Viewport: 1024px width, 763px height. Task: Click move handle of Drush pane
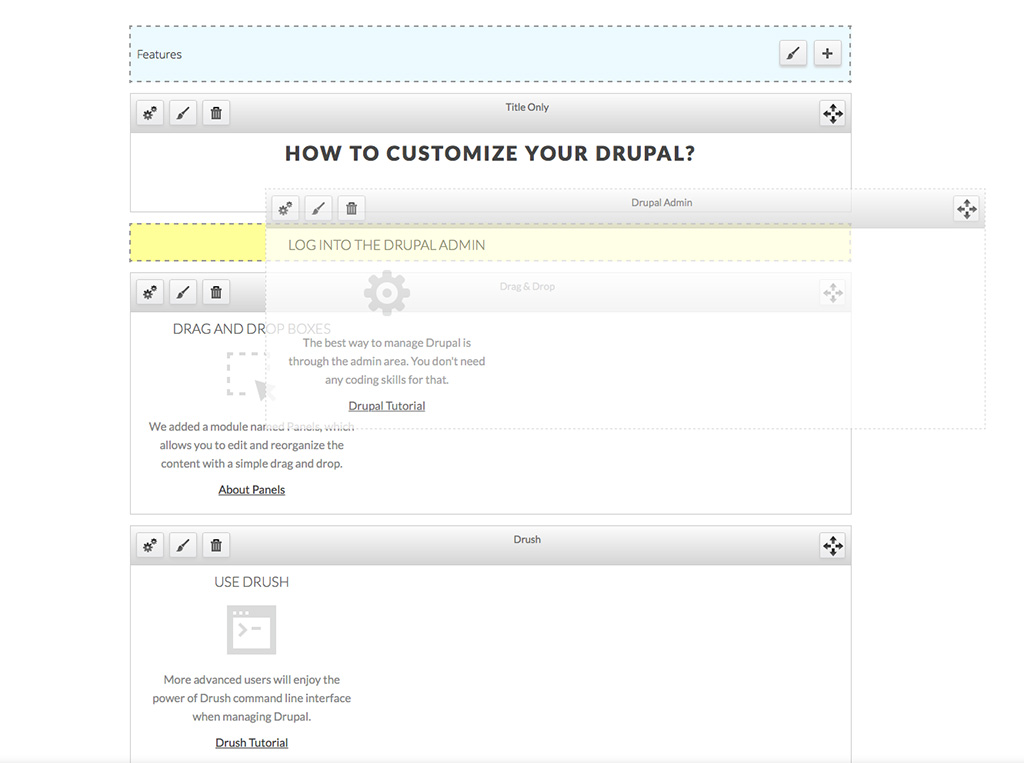(x=833, y=545)
